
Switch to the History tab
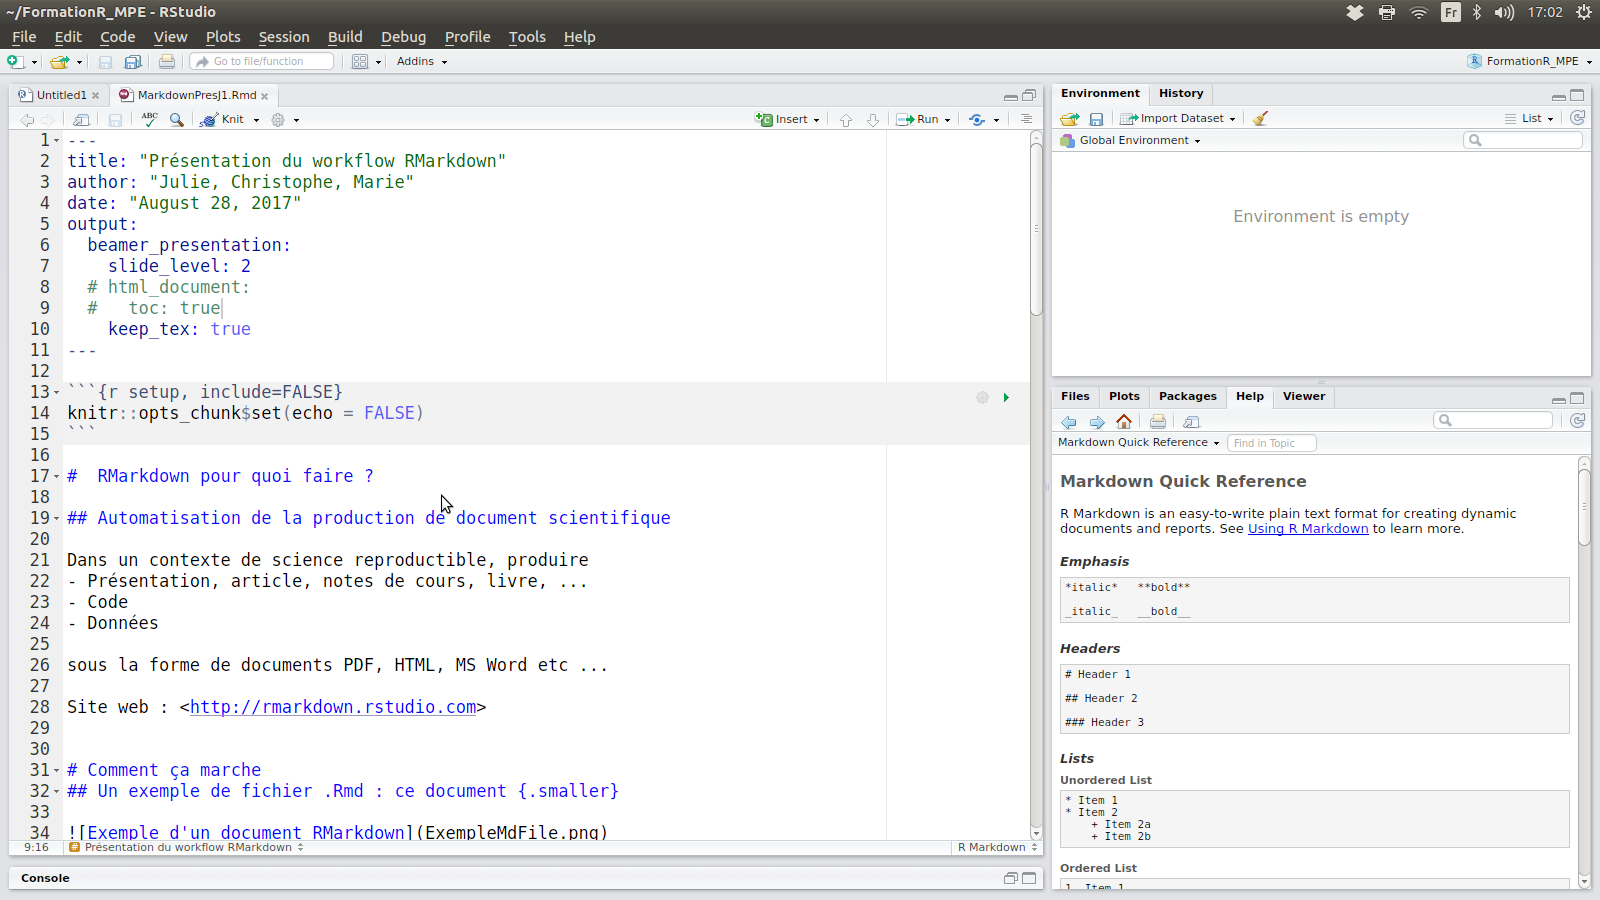[x=1181, y=93]
